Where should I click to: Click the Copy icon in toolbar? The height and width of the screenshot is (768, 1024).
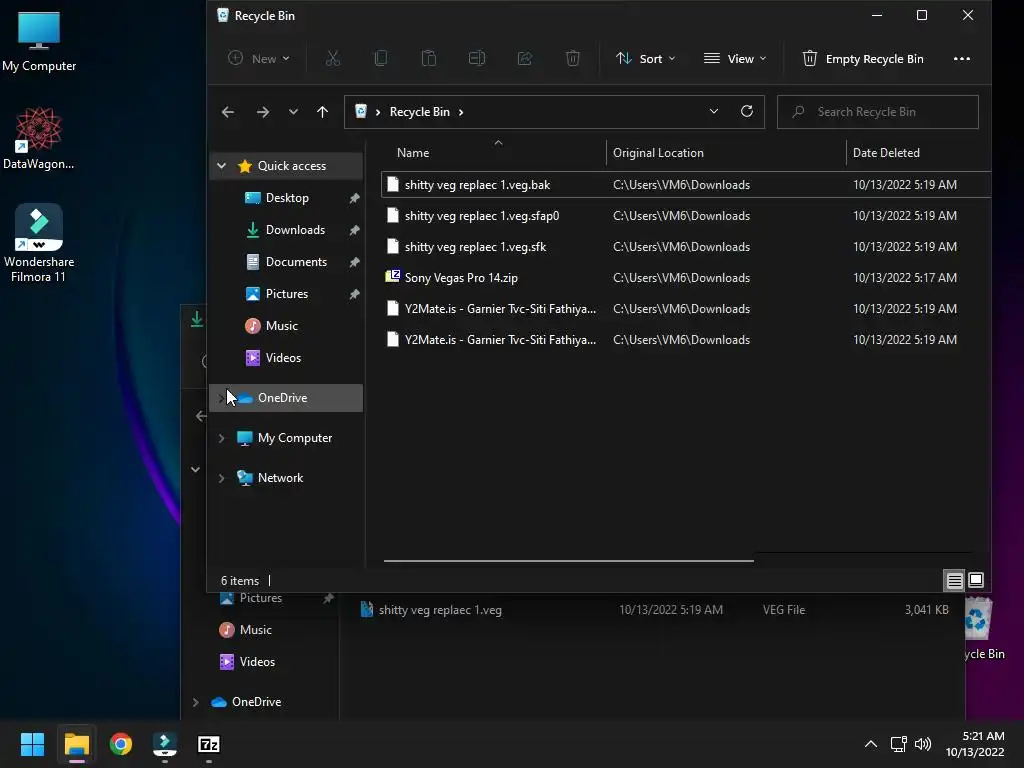(381, 59)
